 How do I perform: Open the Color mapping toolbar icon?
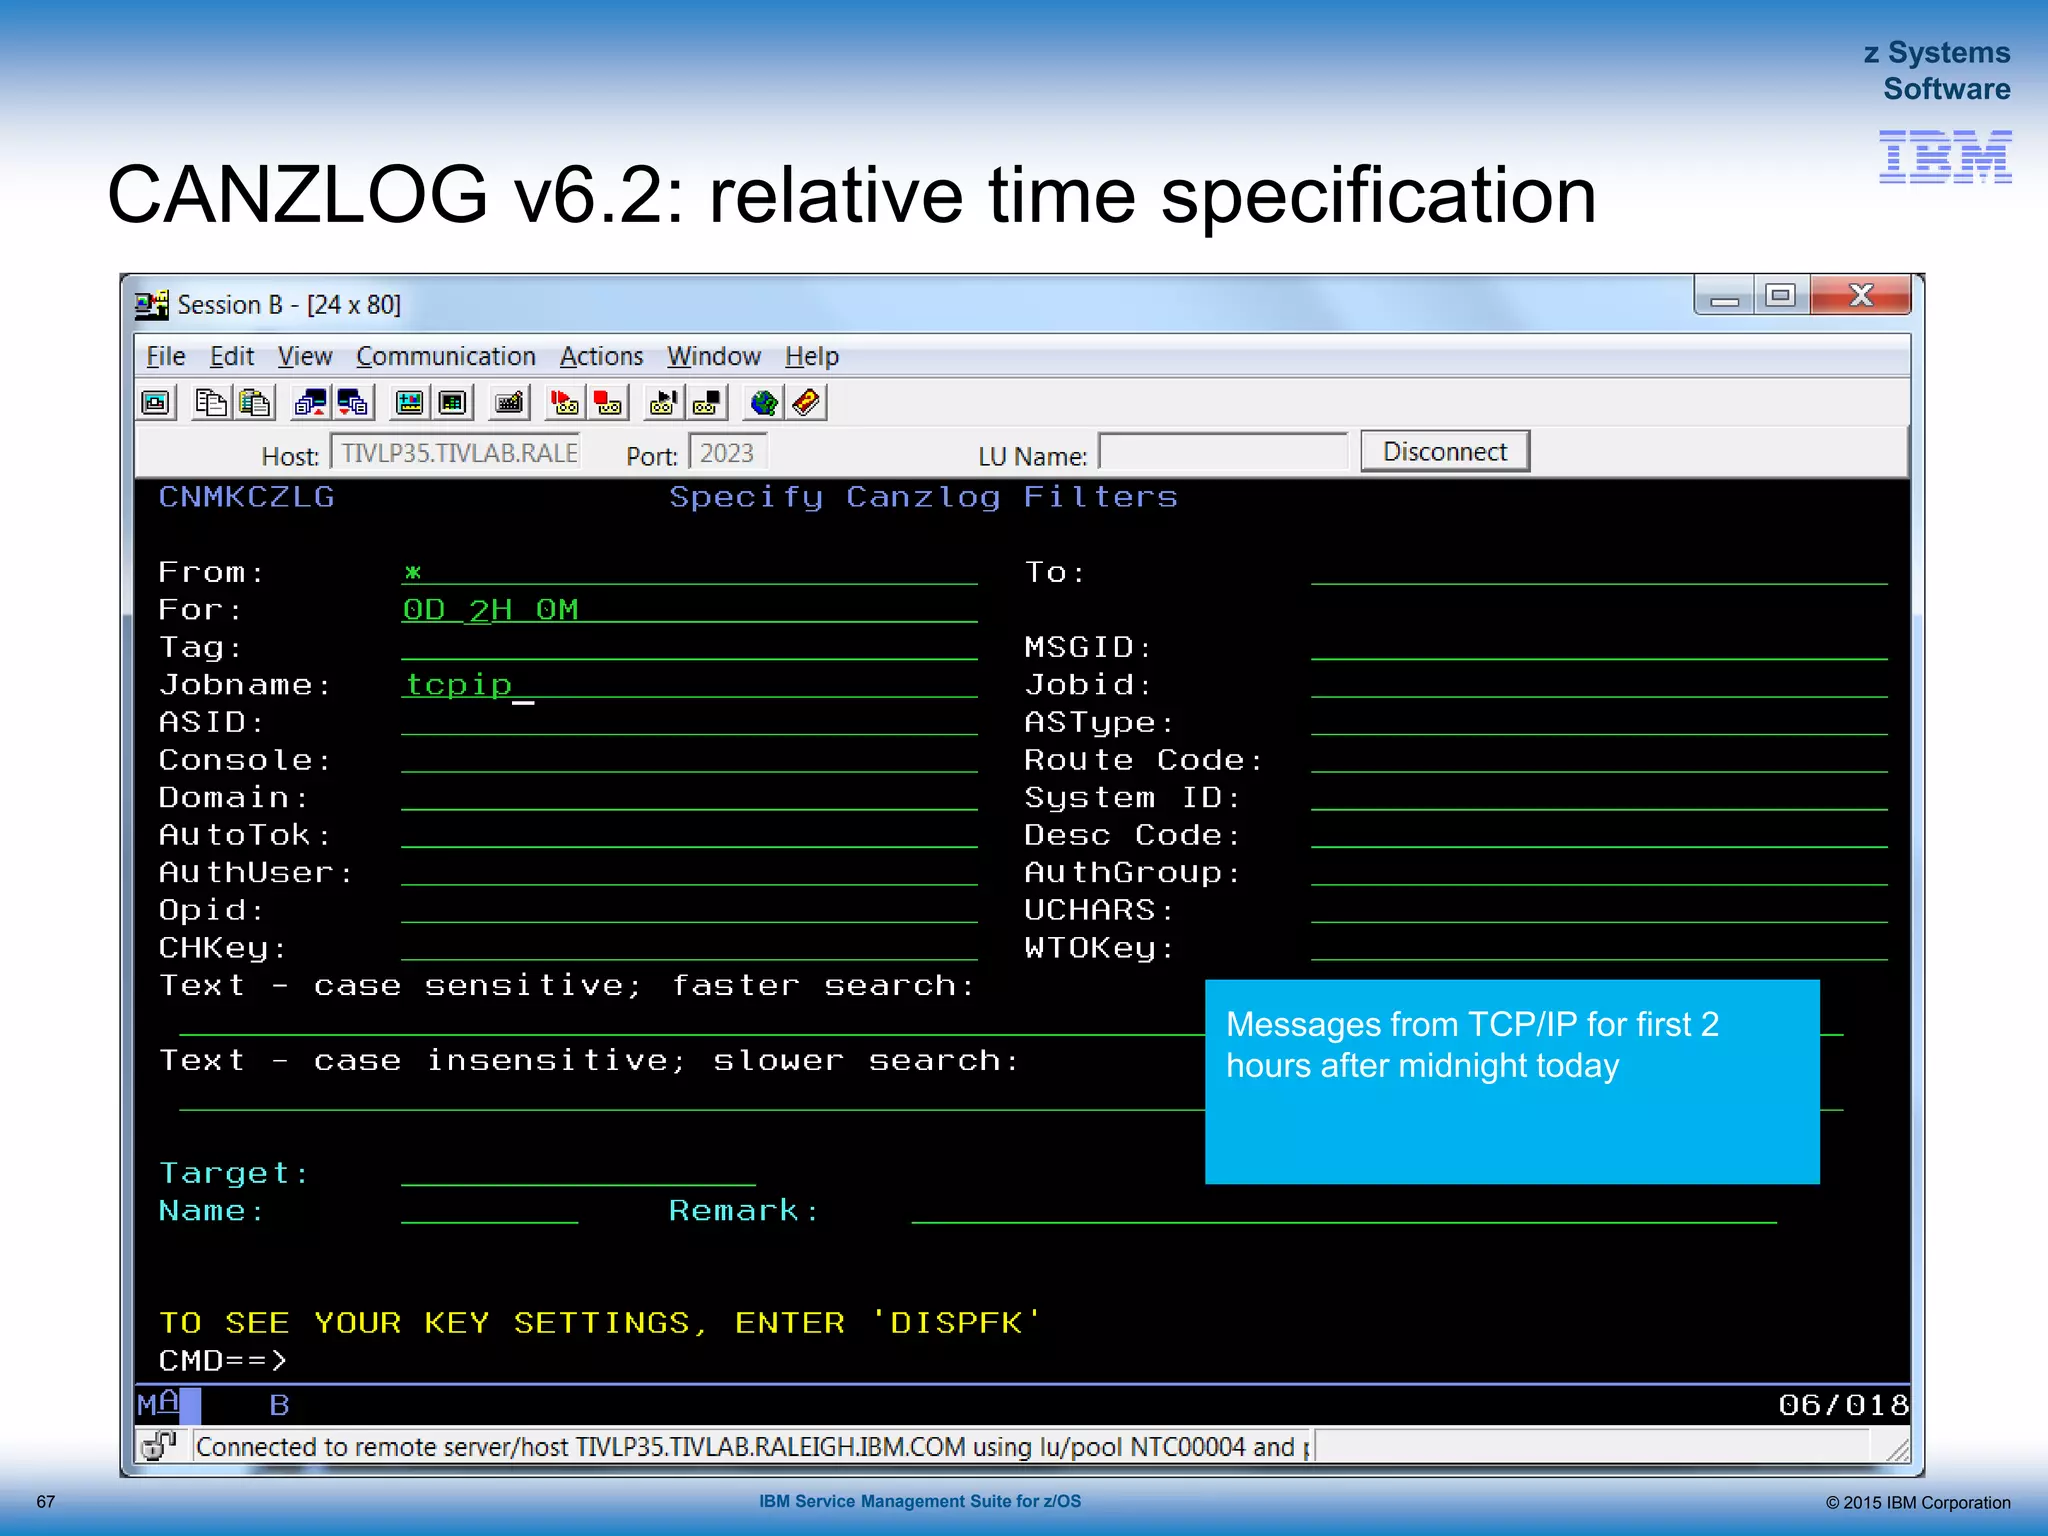(453, 403)
